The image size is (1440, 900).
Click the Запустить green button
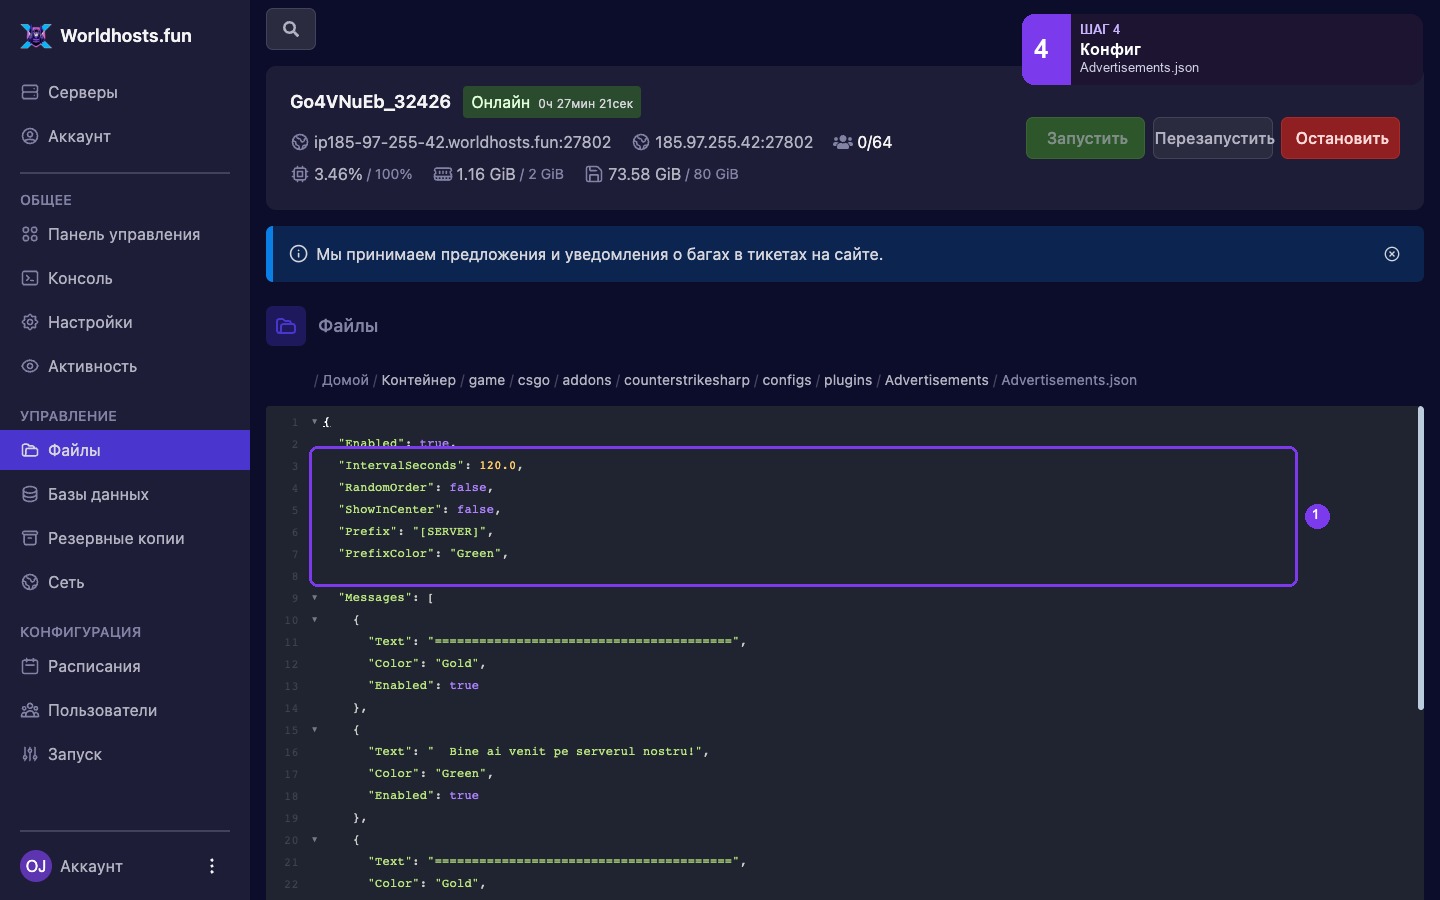click(x=1086, y=138)
